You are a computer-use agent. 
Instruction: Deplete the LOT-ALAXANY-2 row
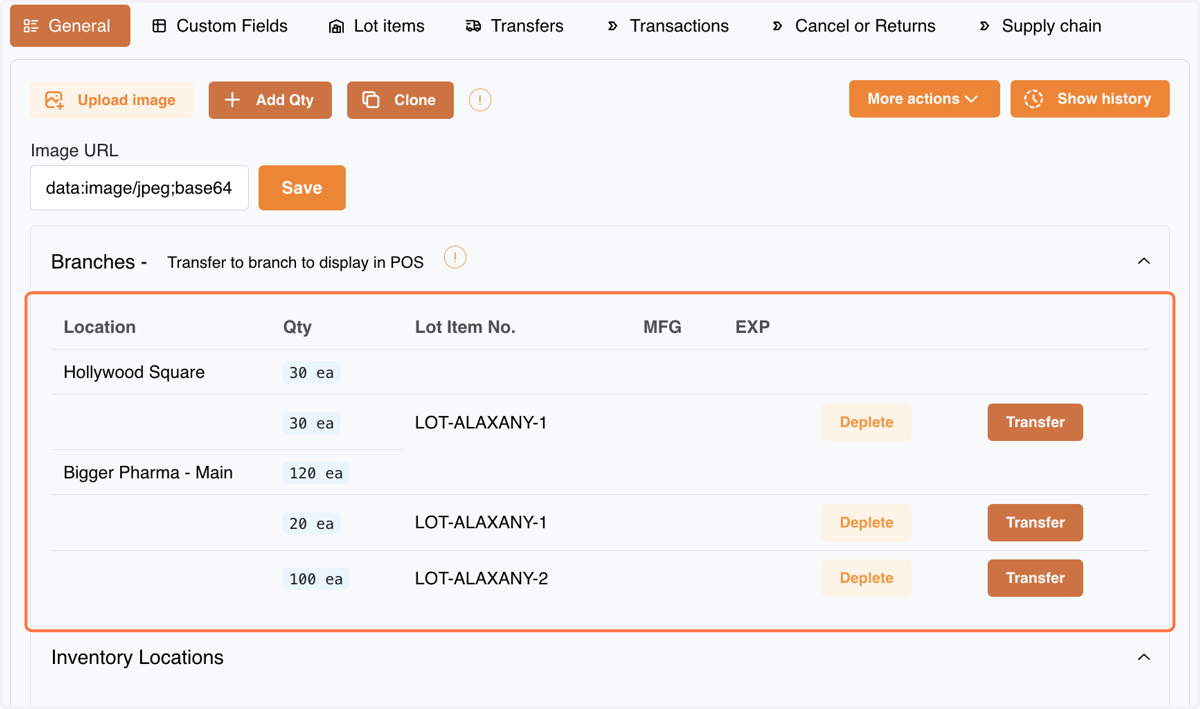[866, 578]
